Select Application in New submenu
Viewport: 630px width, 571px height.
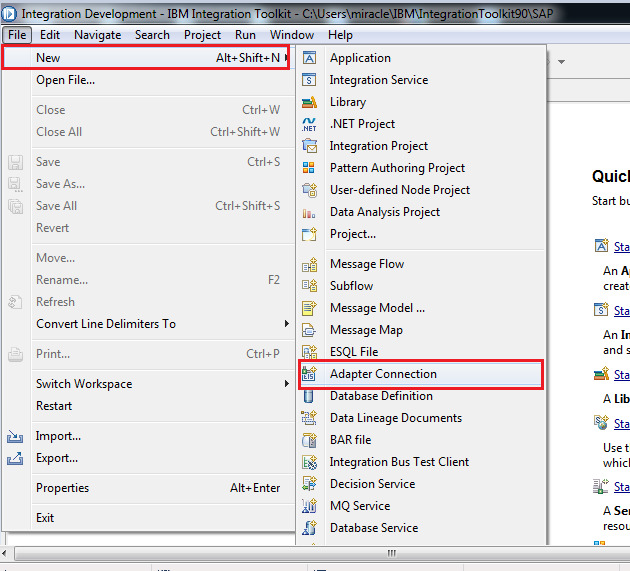point(421,58)
